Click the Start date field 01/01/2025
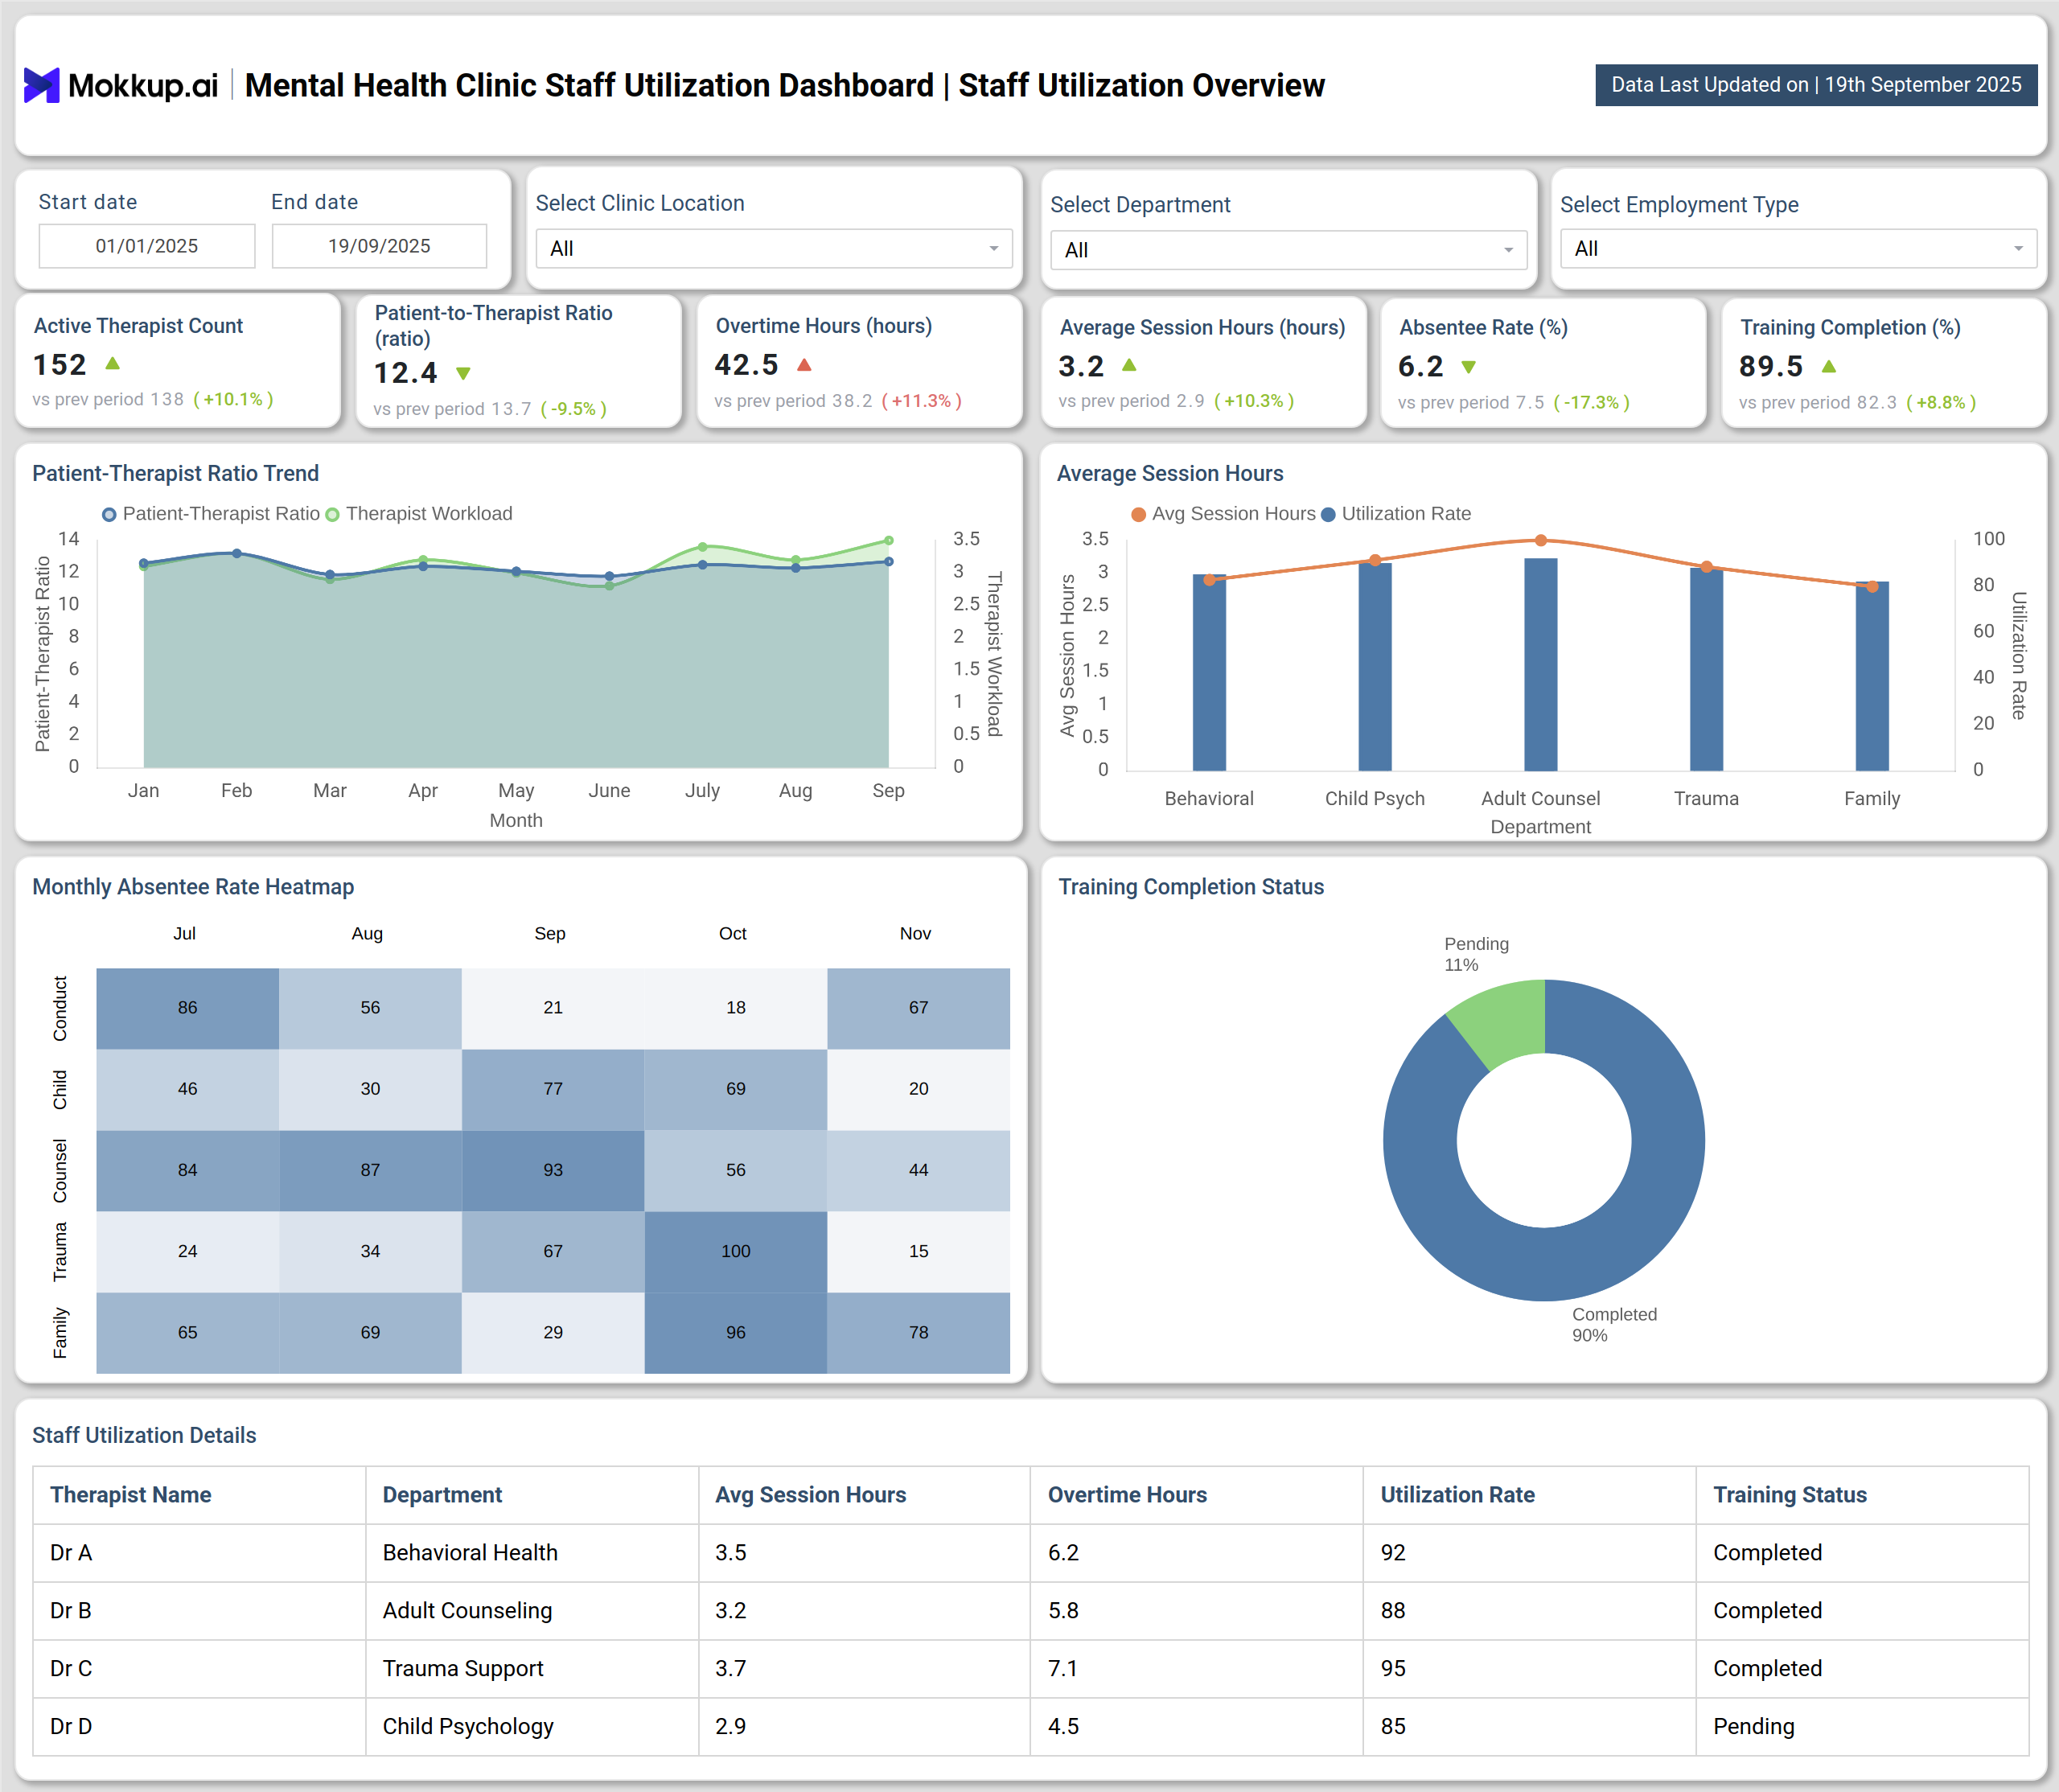 (147, 246)
